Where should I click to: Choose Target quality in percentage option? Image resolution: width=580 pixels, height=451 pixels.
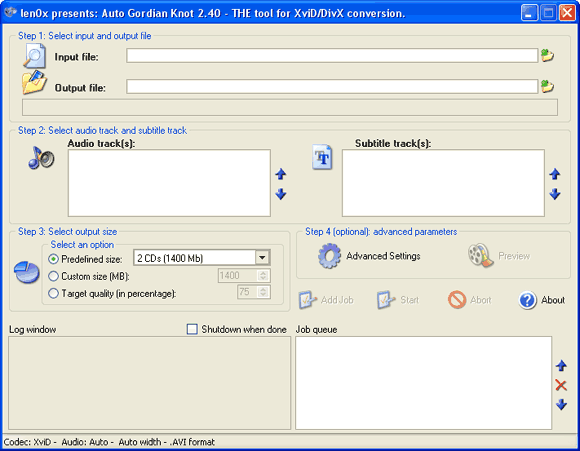[x=53, y=293]
